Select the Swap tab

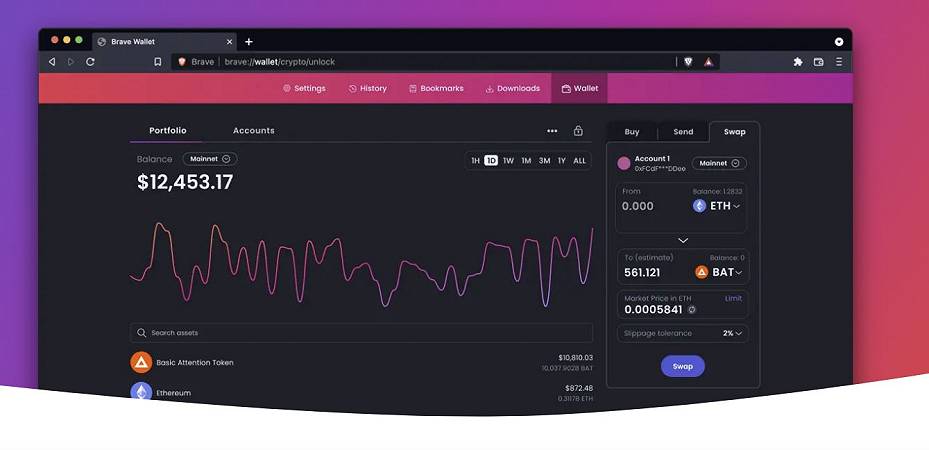[x=735, y=132]
